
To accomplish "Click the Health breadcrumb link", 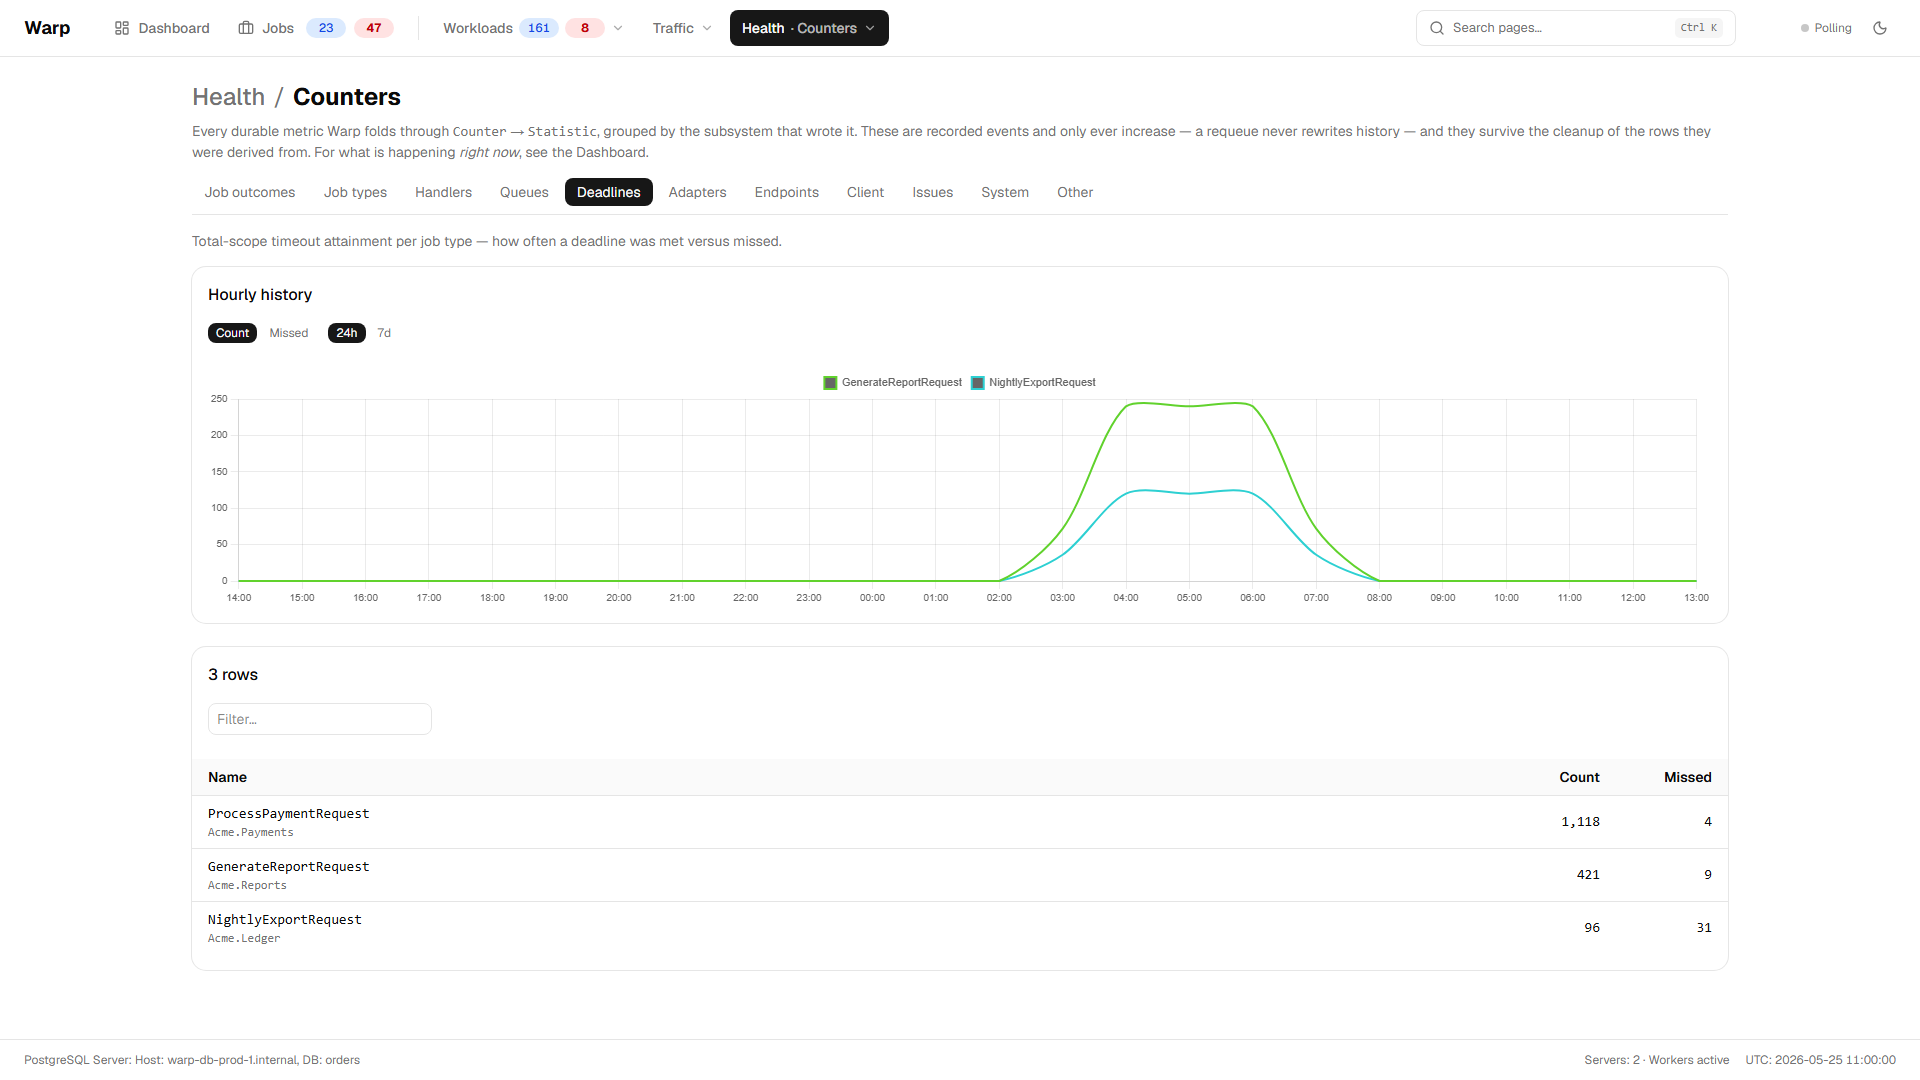I will (228, 97).
